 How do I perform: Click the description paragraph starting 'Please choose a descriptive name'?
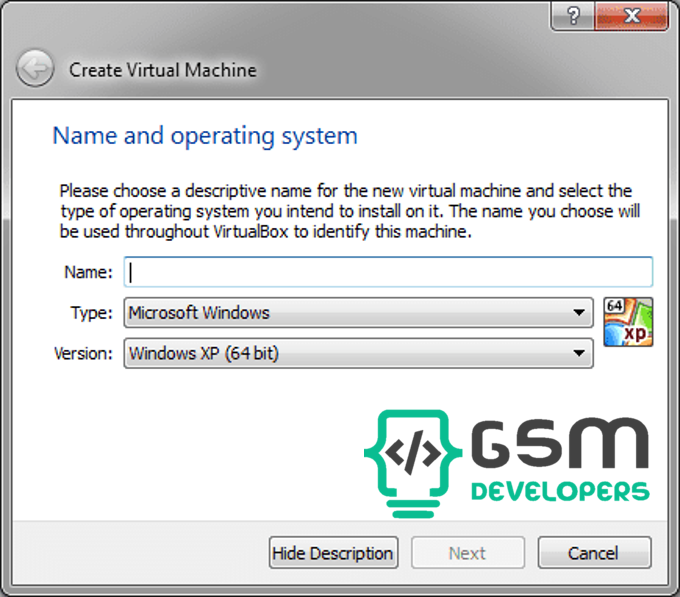click(x=350, y=211)
